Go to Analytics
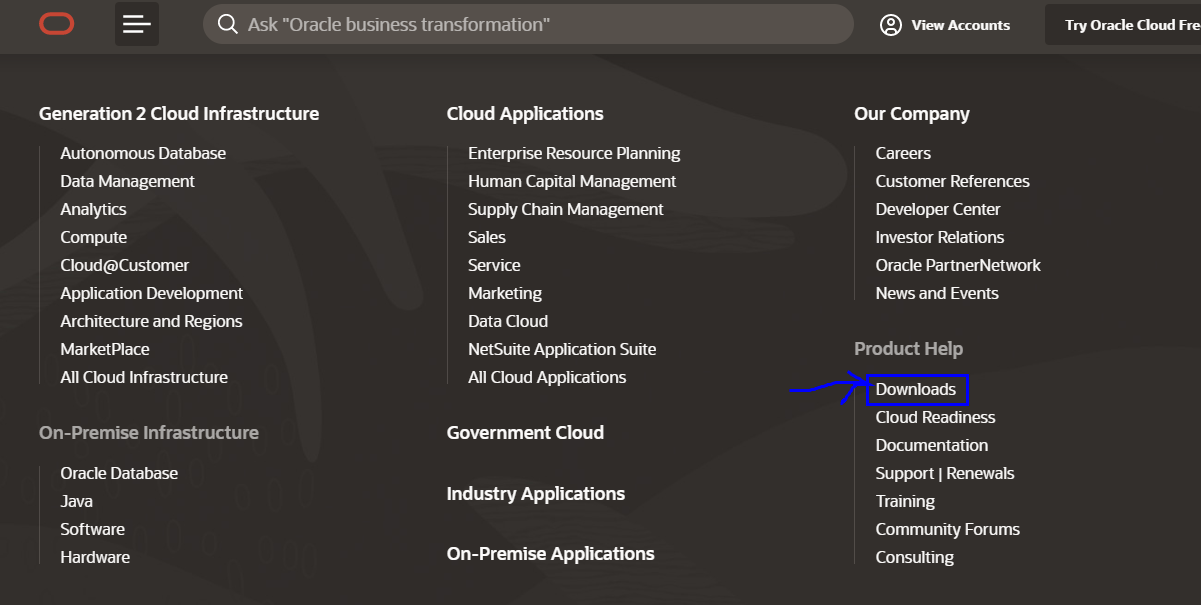This screenshot has width=1201, height=605. (x=93, y=209)
